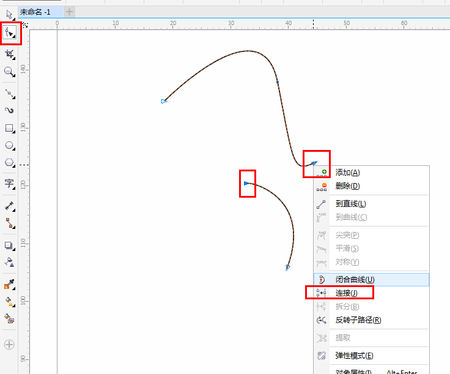The height and width of the screenshot is (374, 450).
Task: Select the Freehand line tool
Action: [10, 94]
